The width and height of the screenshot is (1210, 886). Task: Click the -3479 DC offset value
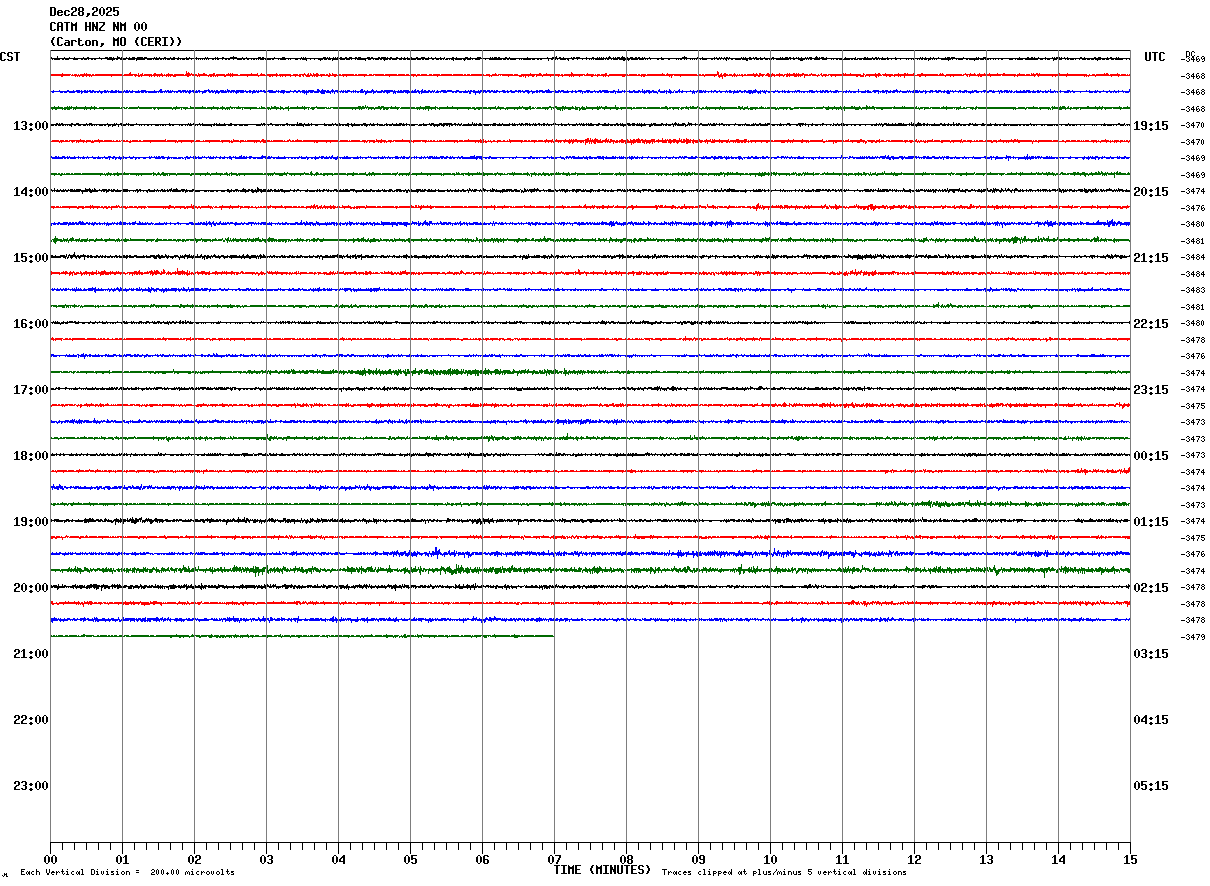click(x=1194, y=637)
